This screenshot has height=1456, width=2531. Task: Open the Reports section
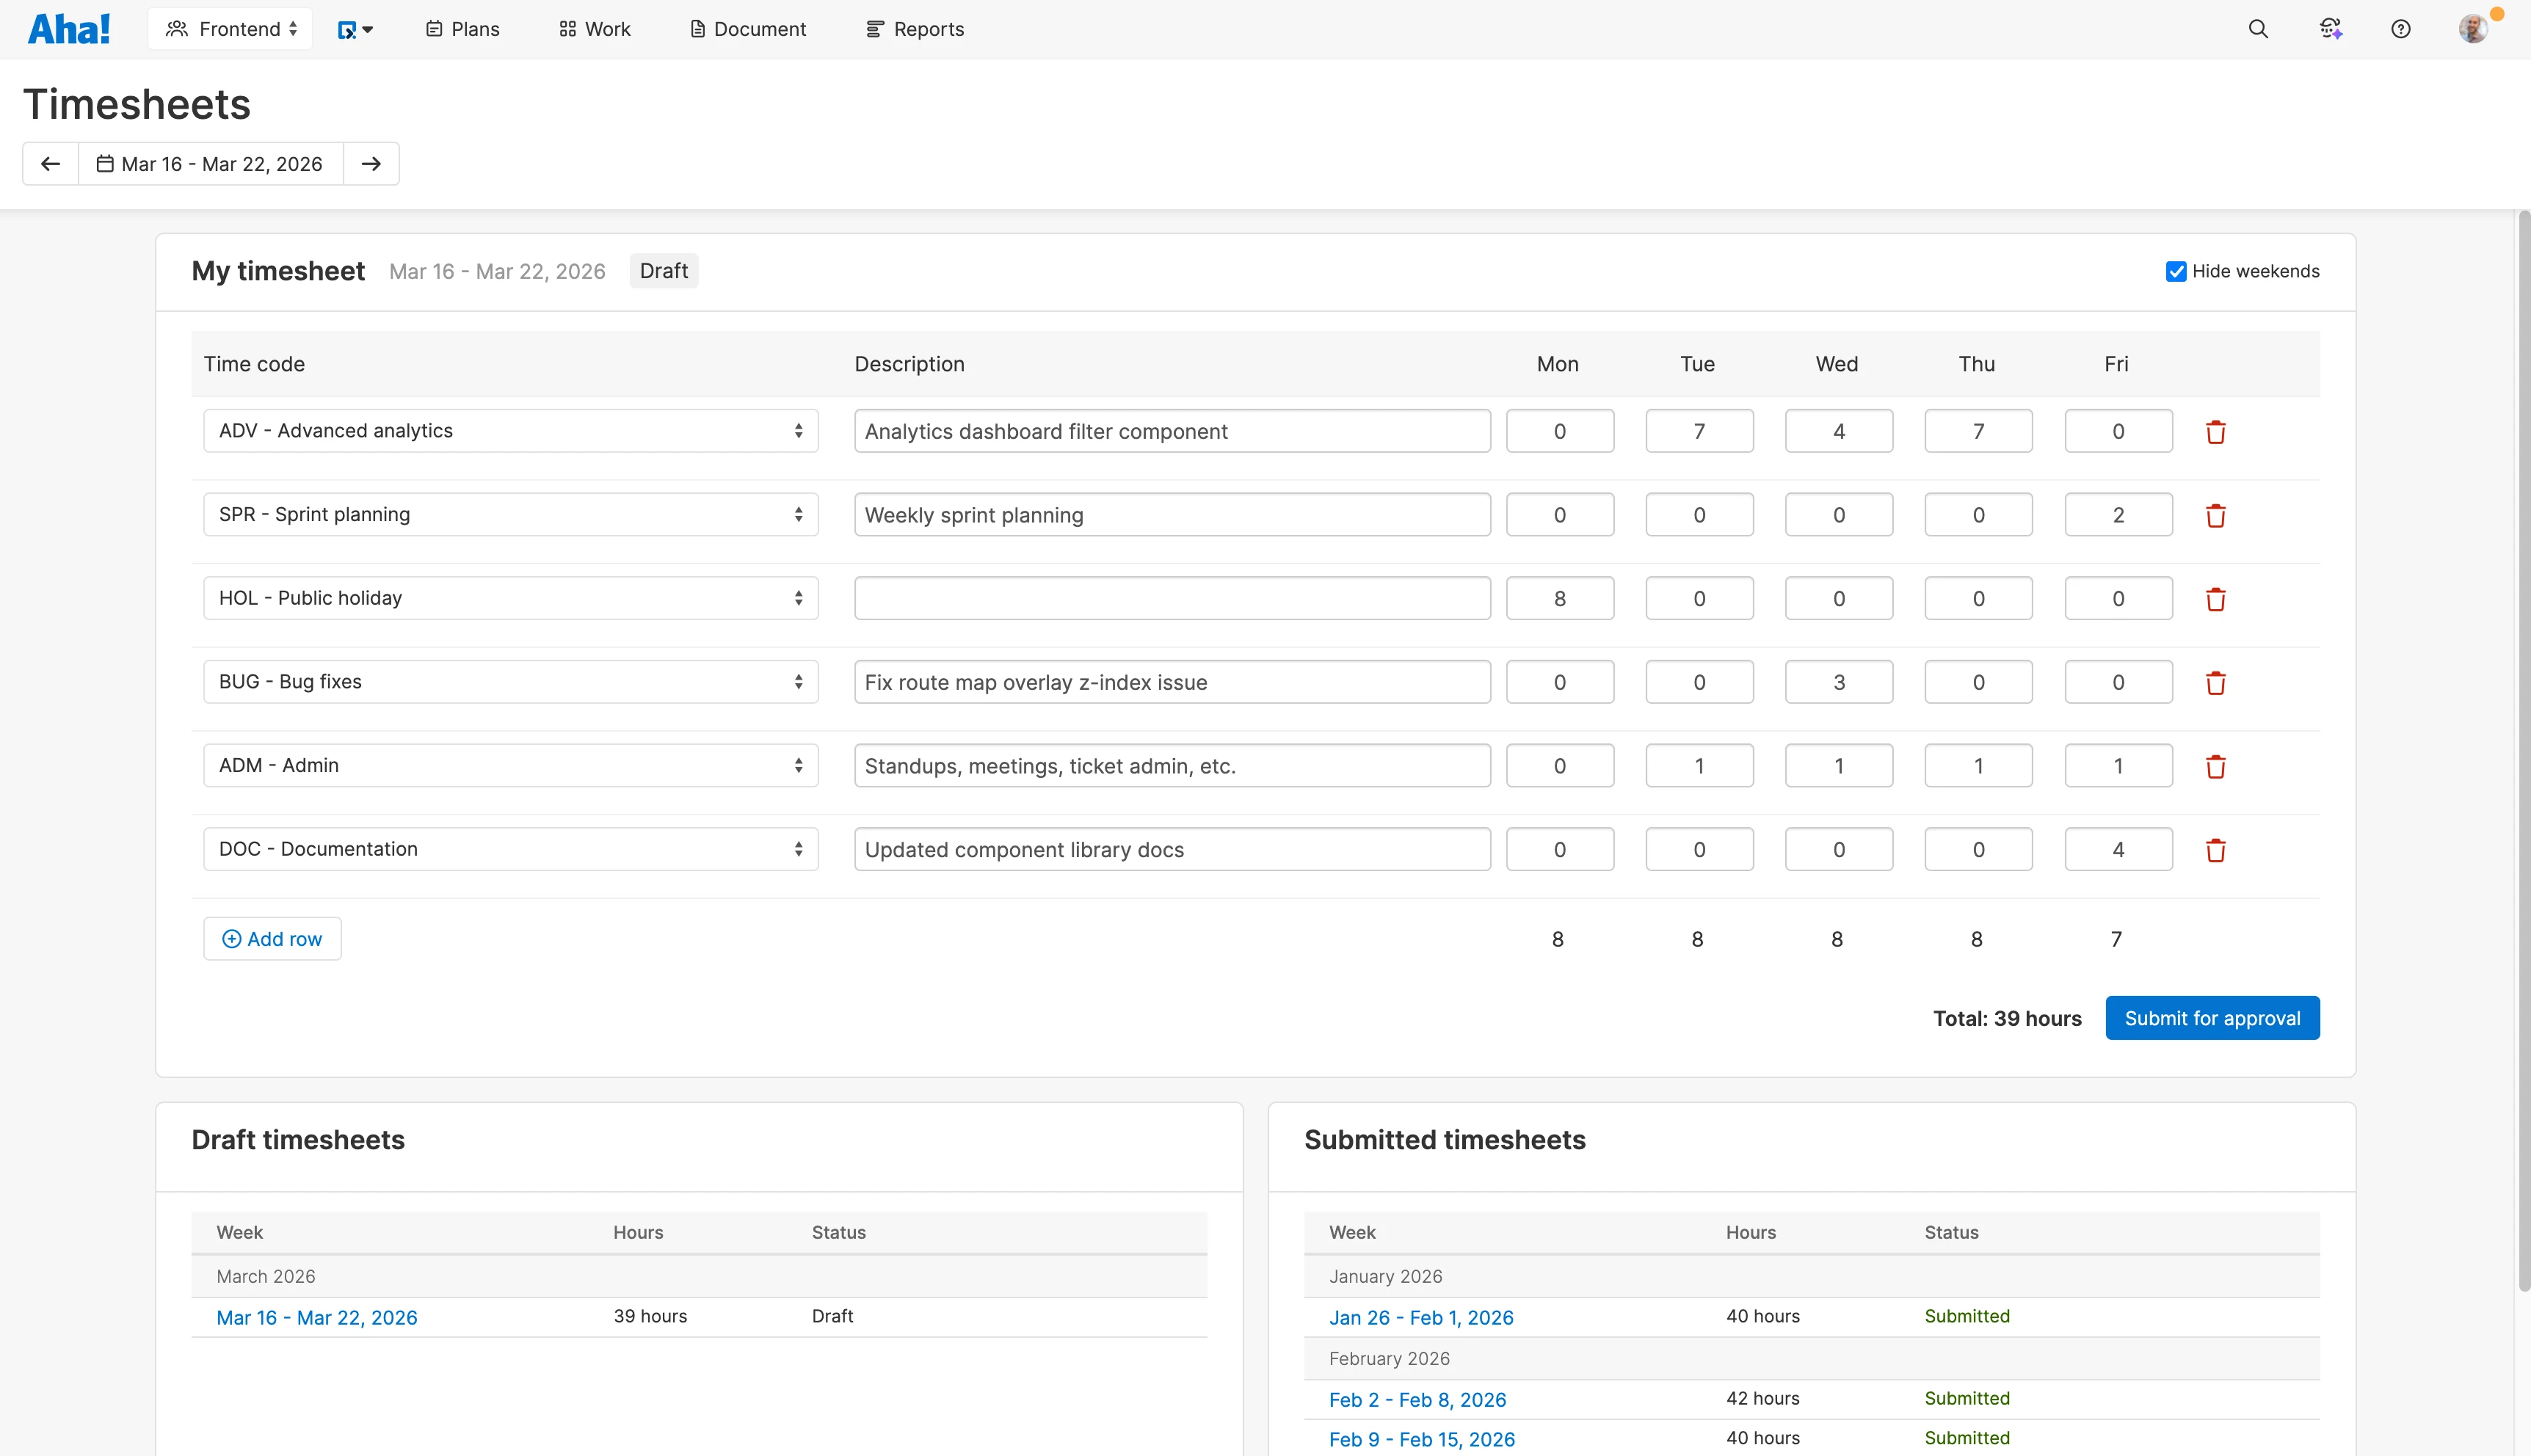(x=913, y=28)
